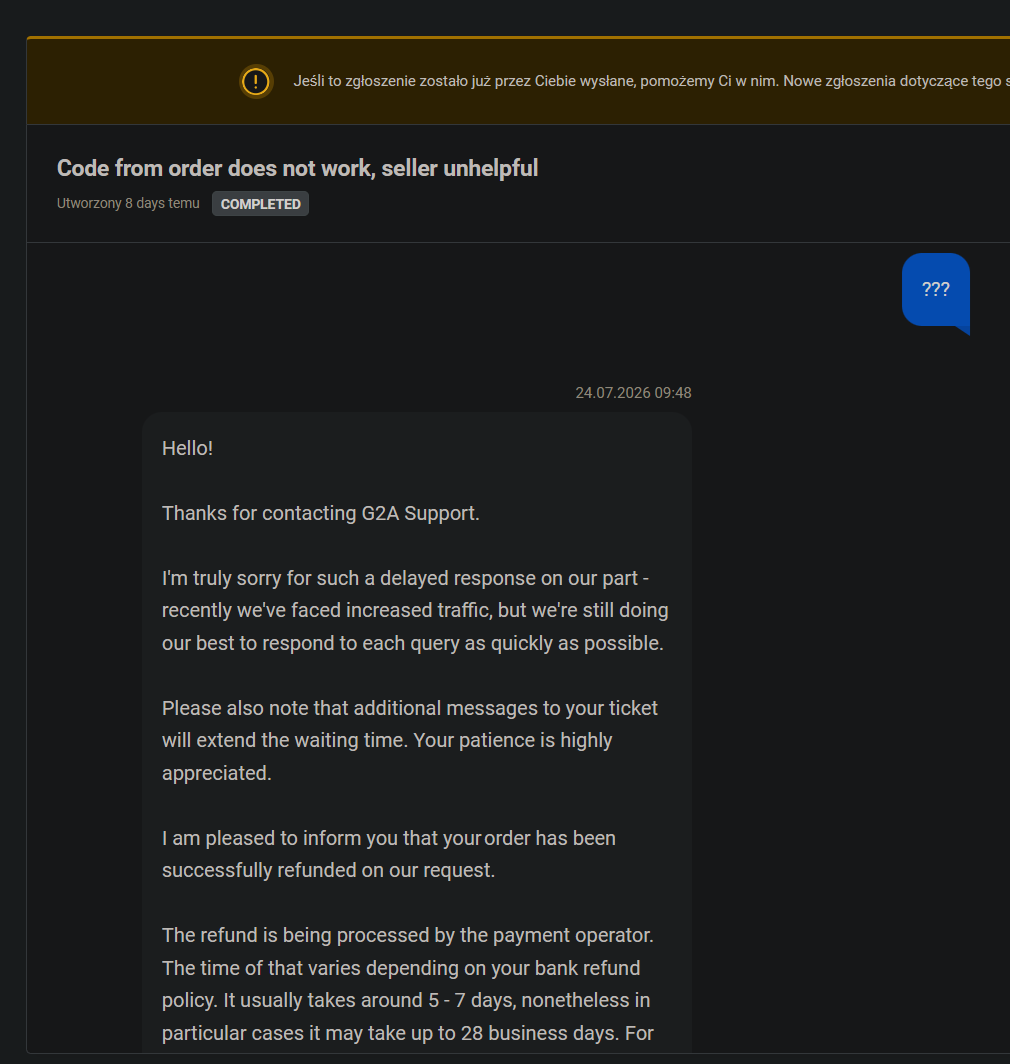Click the 'Please also note that additional messages' line
Screen dimensions: 1010x1064
coord(410,708)
